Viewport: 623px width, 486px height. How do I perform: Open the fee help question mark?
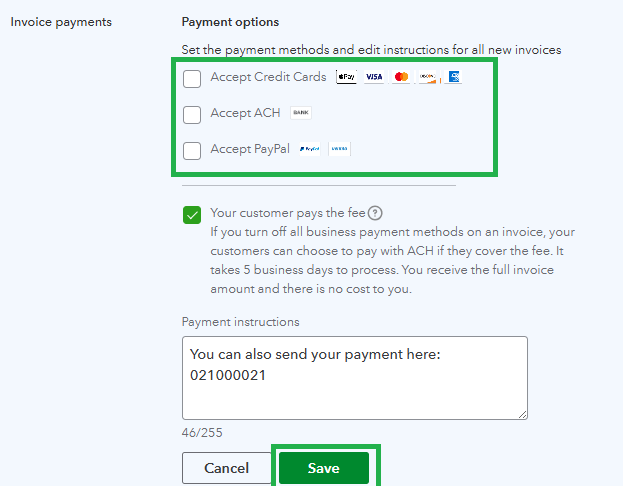[375, 213]
